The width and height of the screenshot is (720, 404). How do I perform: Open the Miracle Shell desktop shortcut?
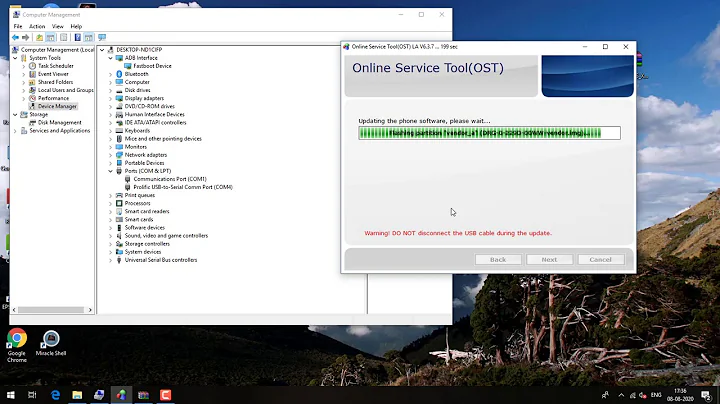point(51,342)
